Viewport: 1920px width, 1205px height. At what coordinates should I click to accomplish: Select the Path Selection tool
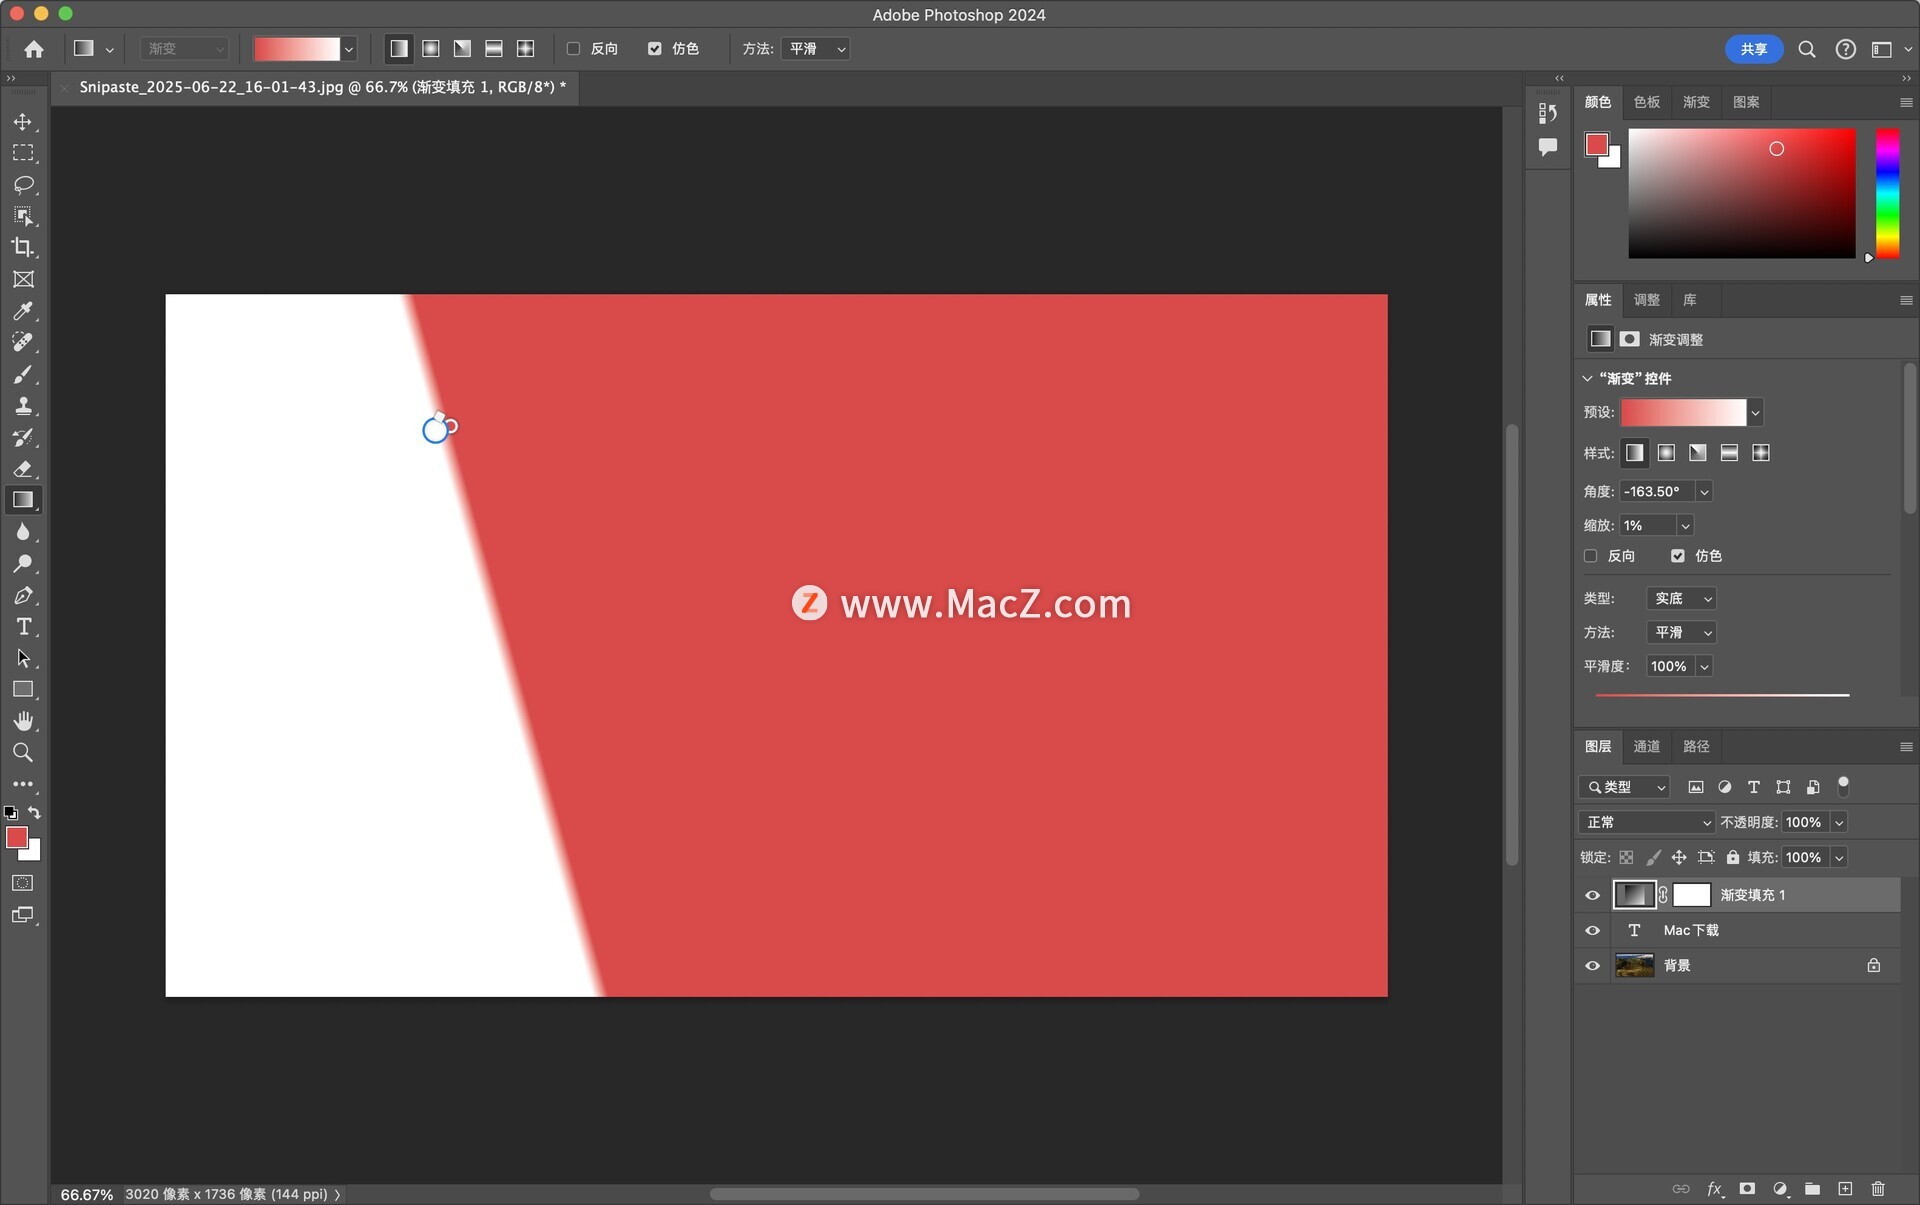pos(23,658)
